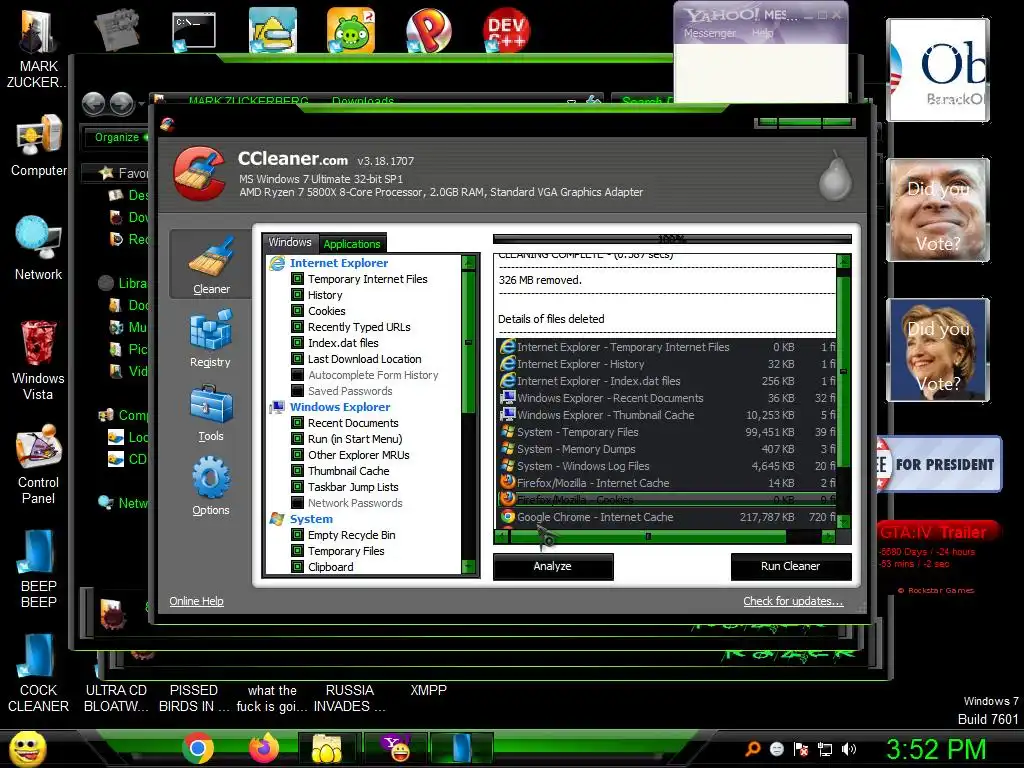Click Yahoo Messenger taskbar button
Screen dimensions: 1024x768
click(x=396, y=748)
